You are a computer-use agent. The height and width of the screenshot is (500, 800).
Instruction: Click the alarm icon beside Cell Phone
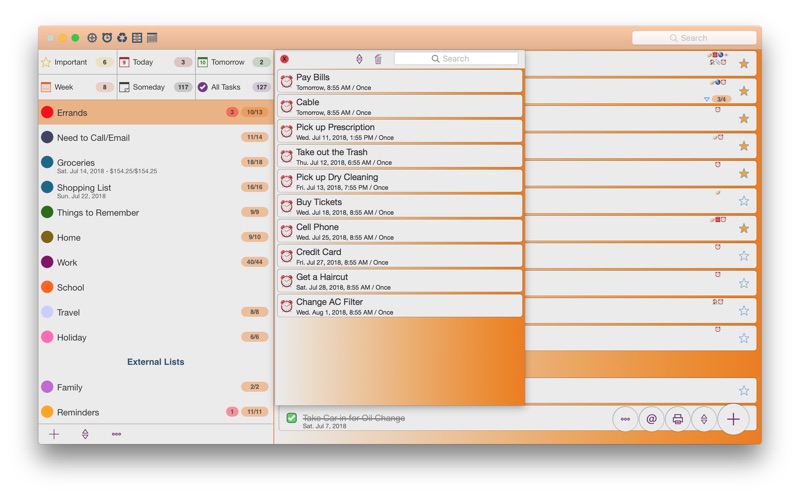[287, 232]
